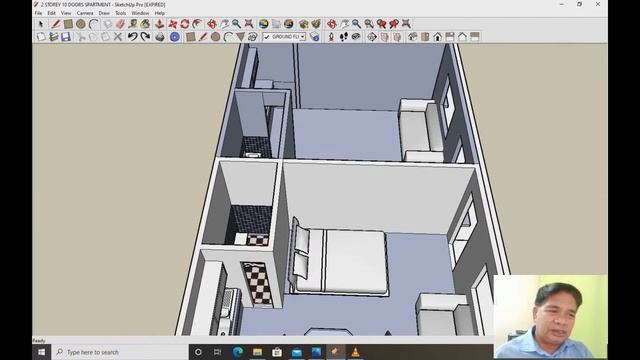Save the model with floppy icon
The width and height of the screenshot is (640, 360).
[66, 37]
